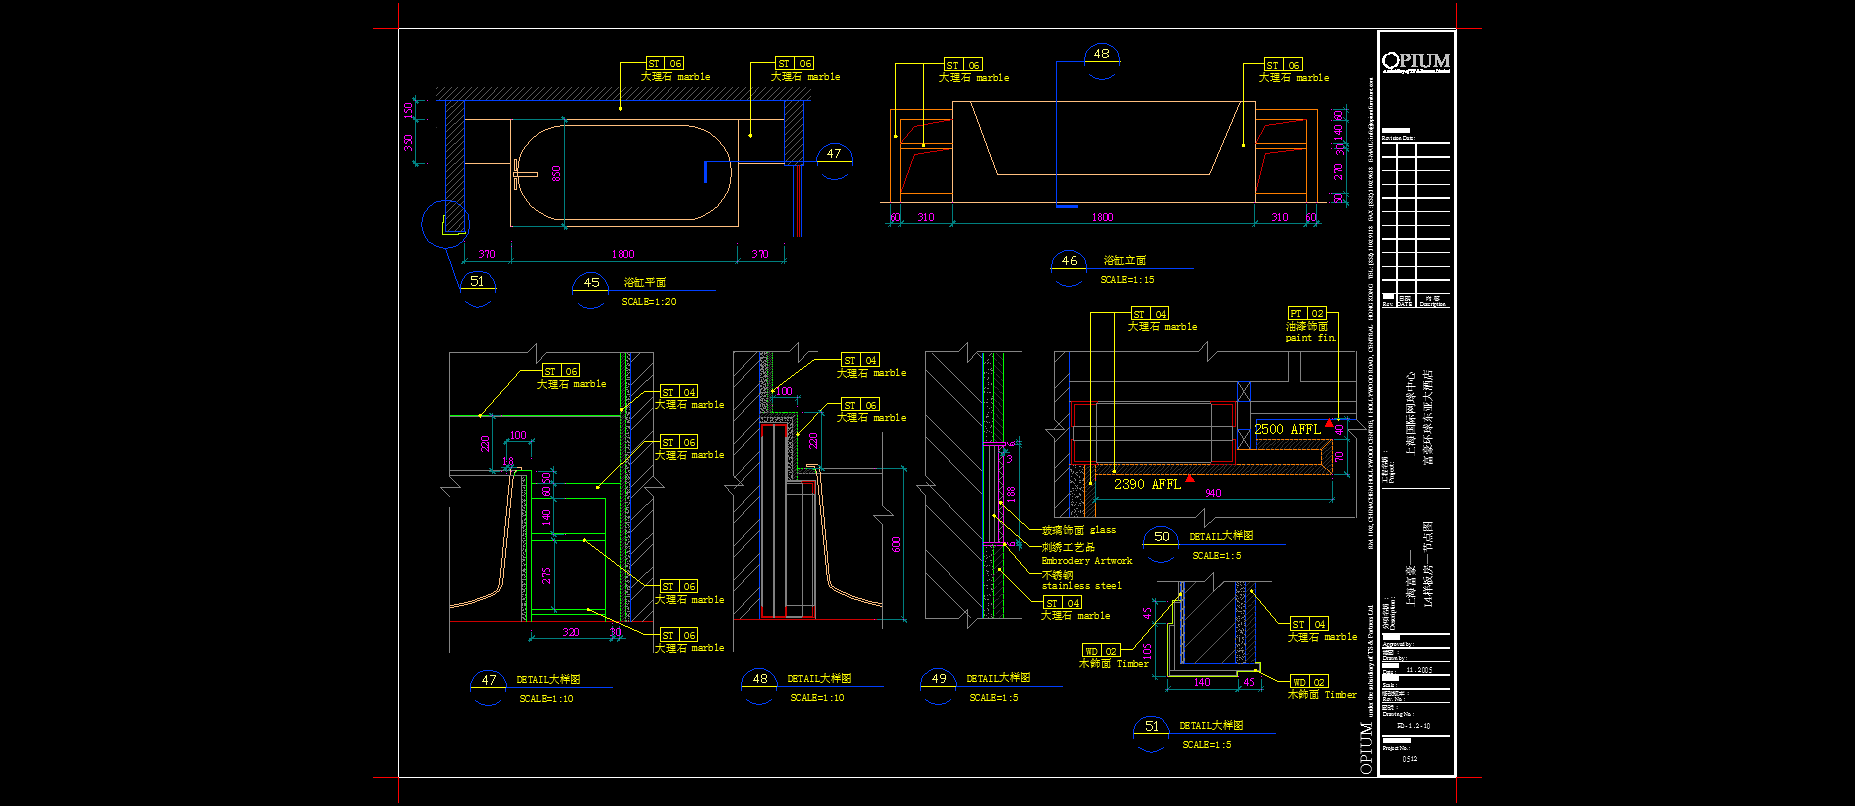Click 'SCALE=1:15' text under bathtub elevation
Image resolution: width=1855 pixels, height=806 pixels.
click(x=1128, y=280)
